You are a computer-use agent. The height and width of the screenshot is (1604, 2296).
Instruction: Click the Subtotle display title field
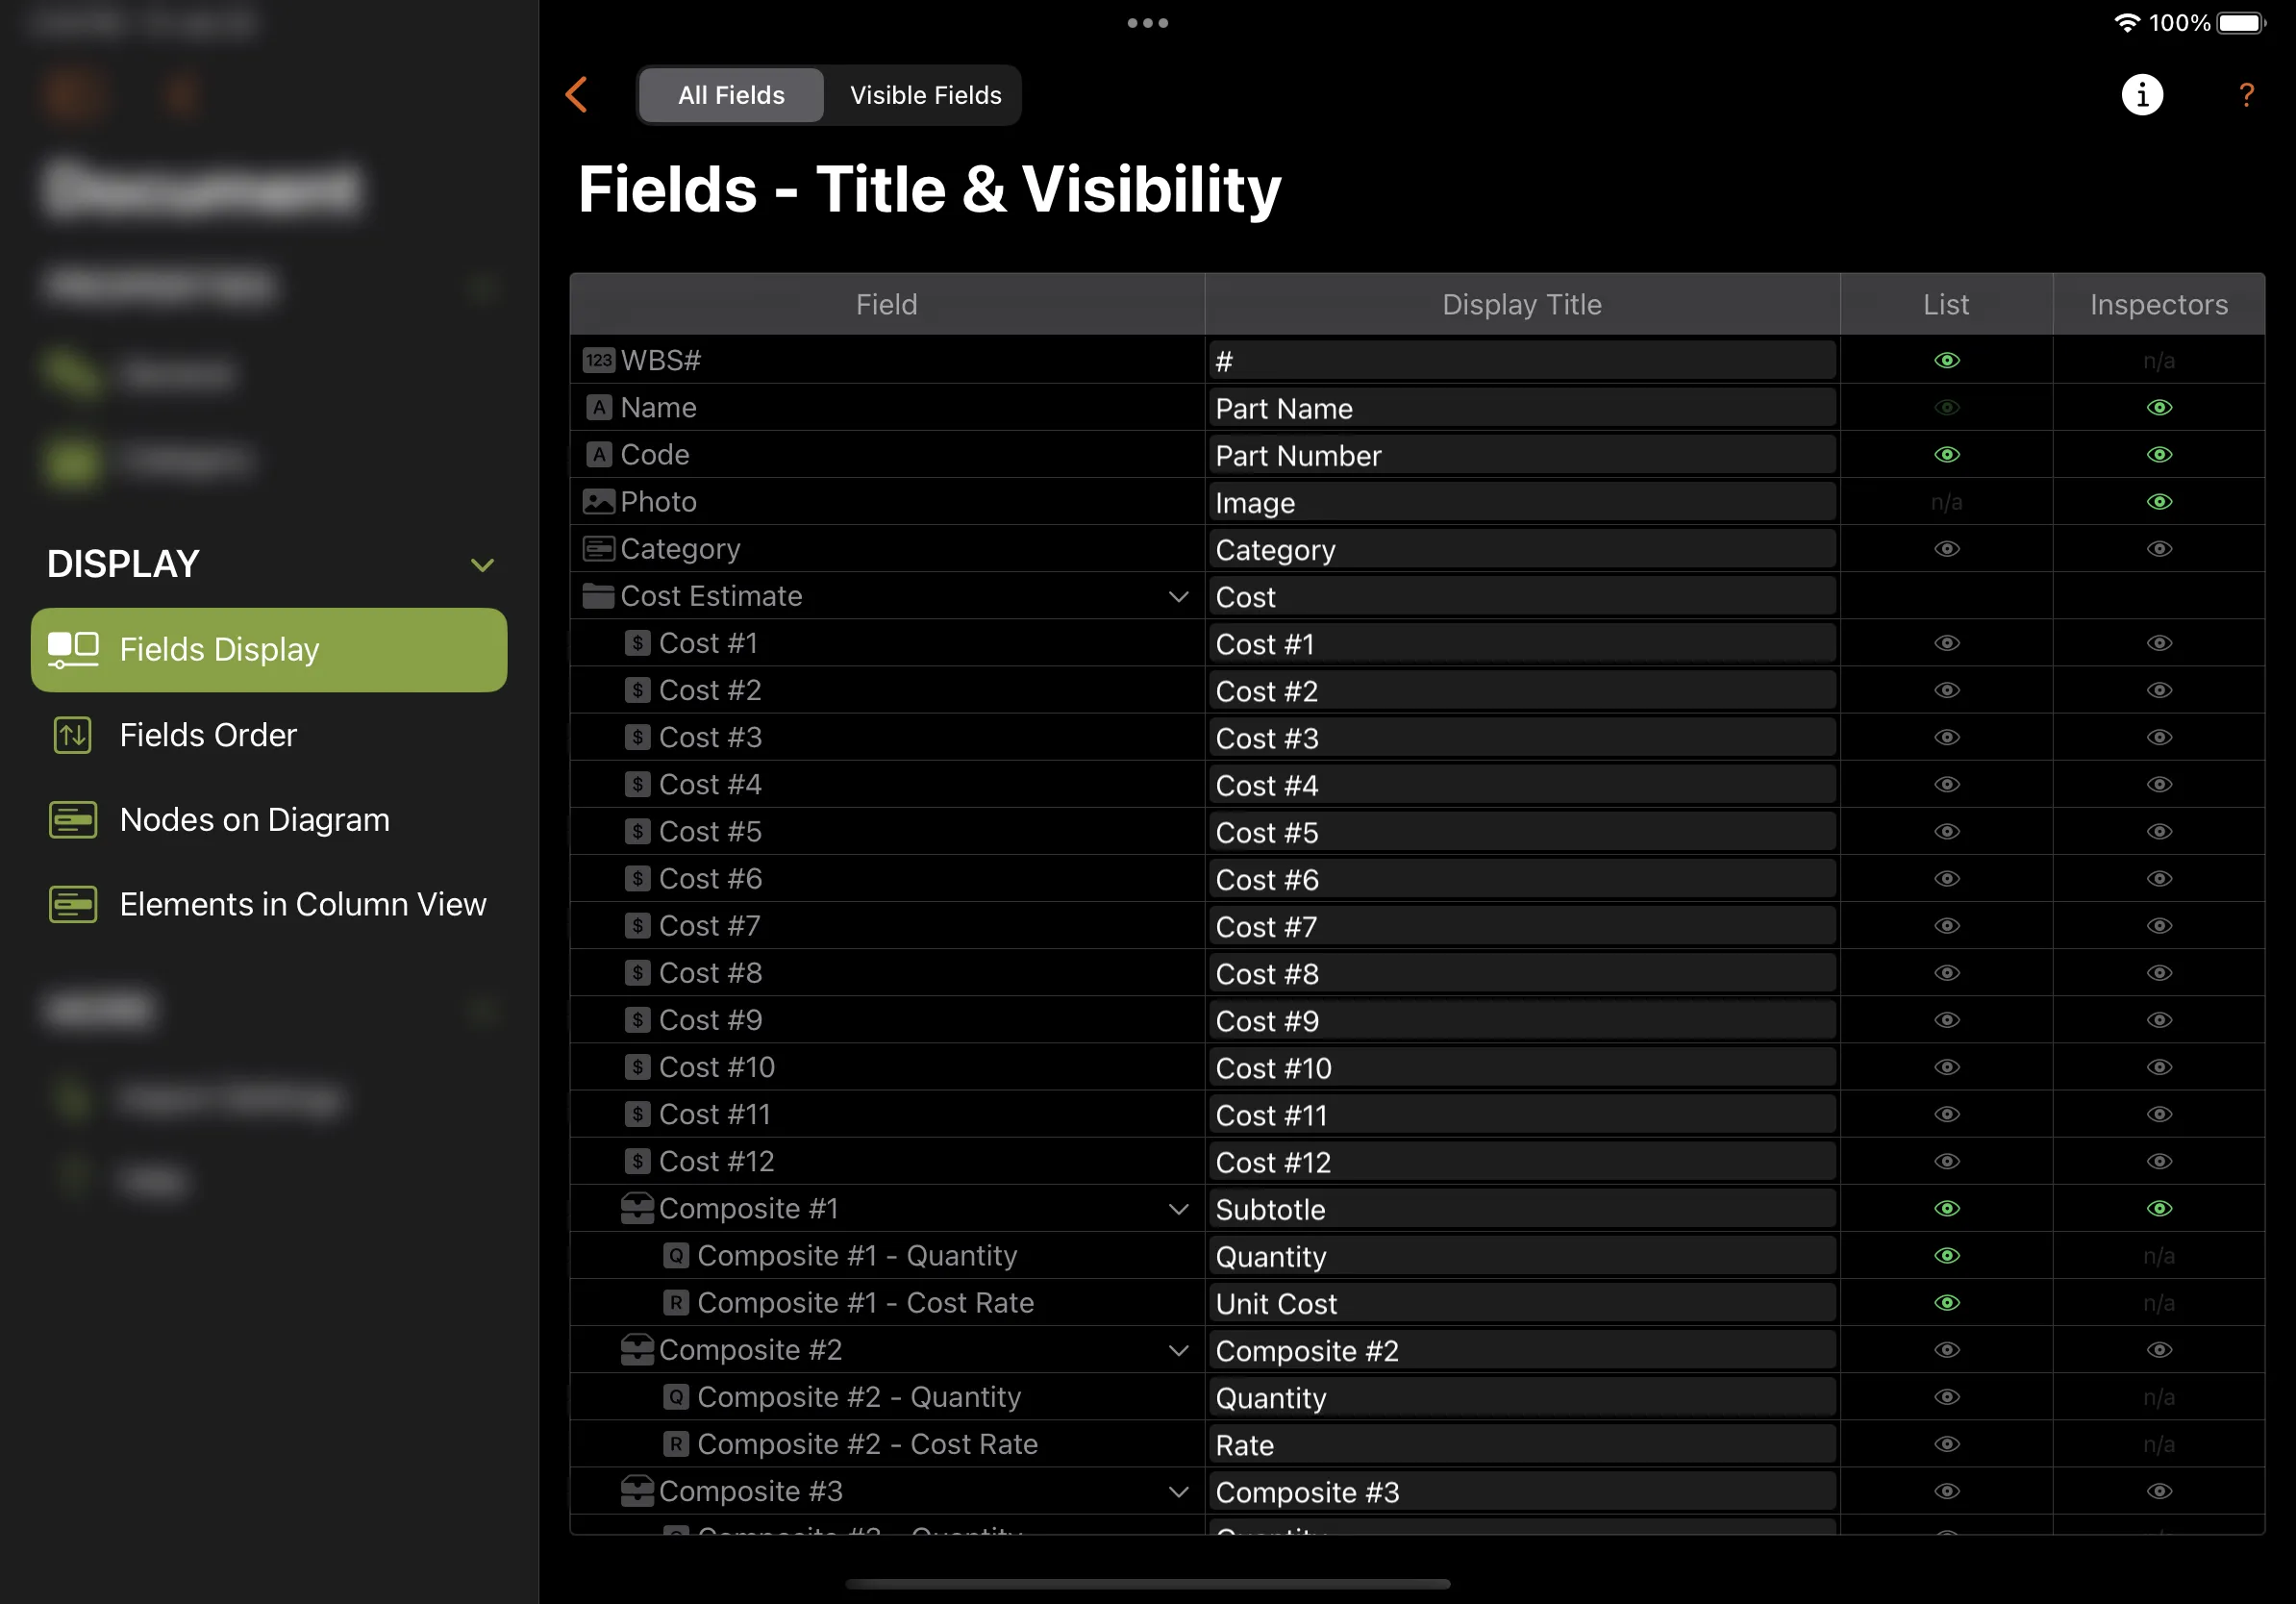1520,1208
